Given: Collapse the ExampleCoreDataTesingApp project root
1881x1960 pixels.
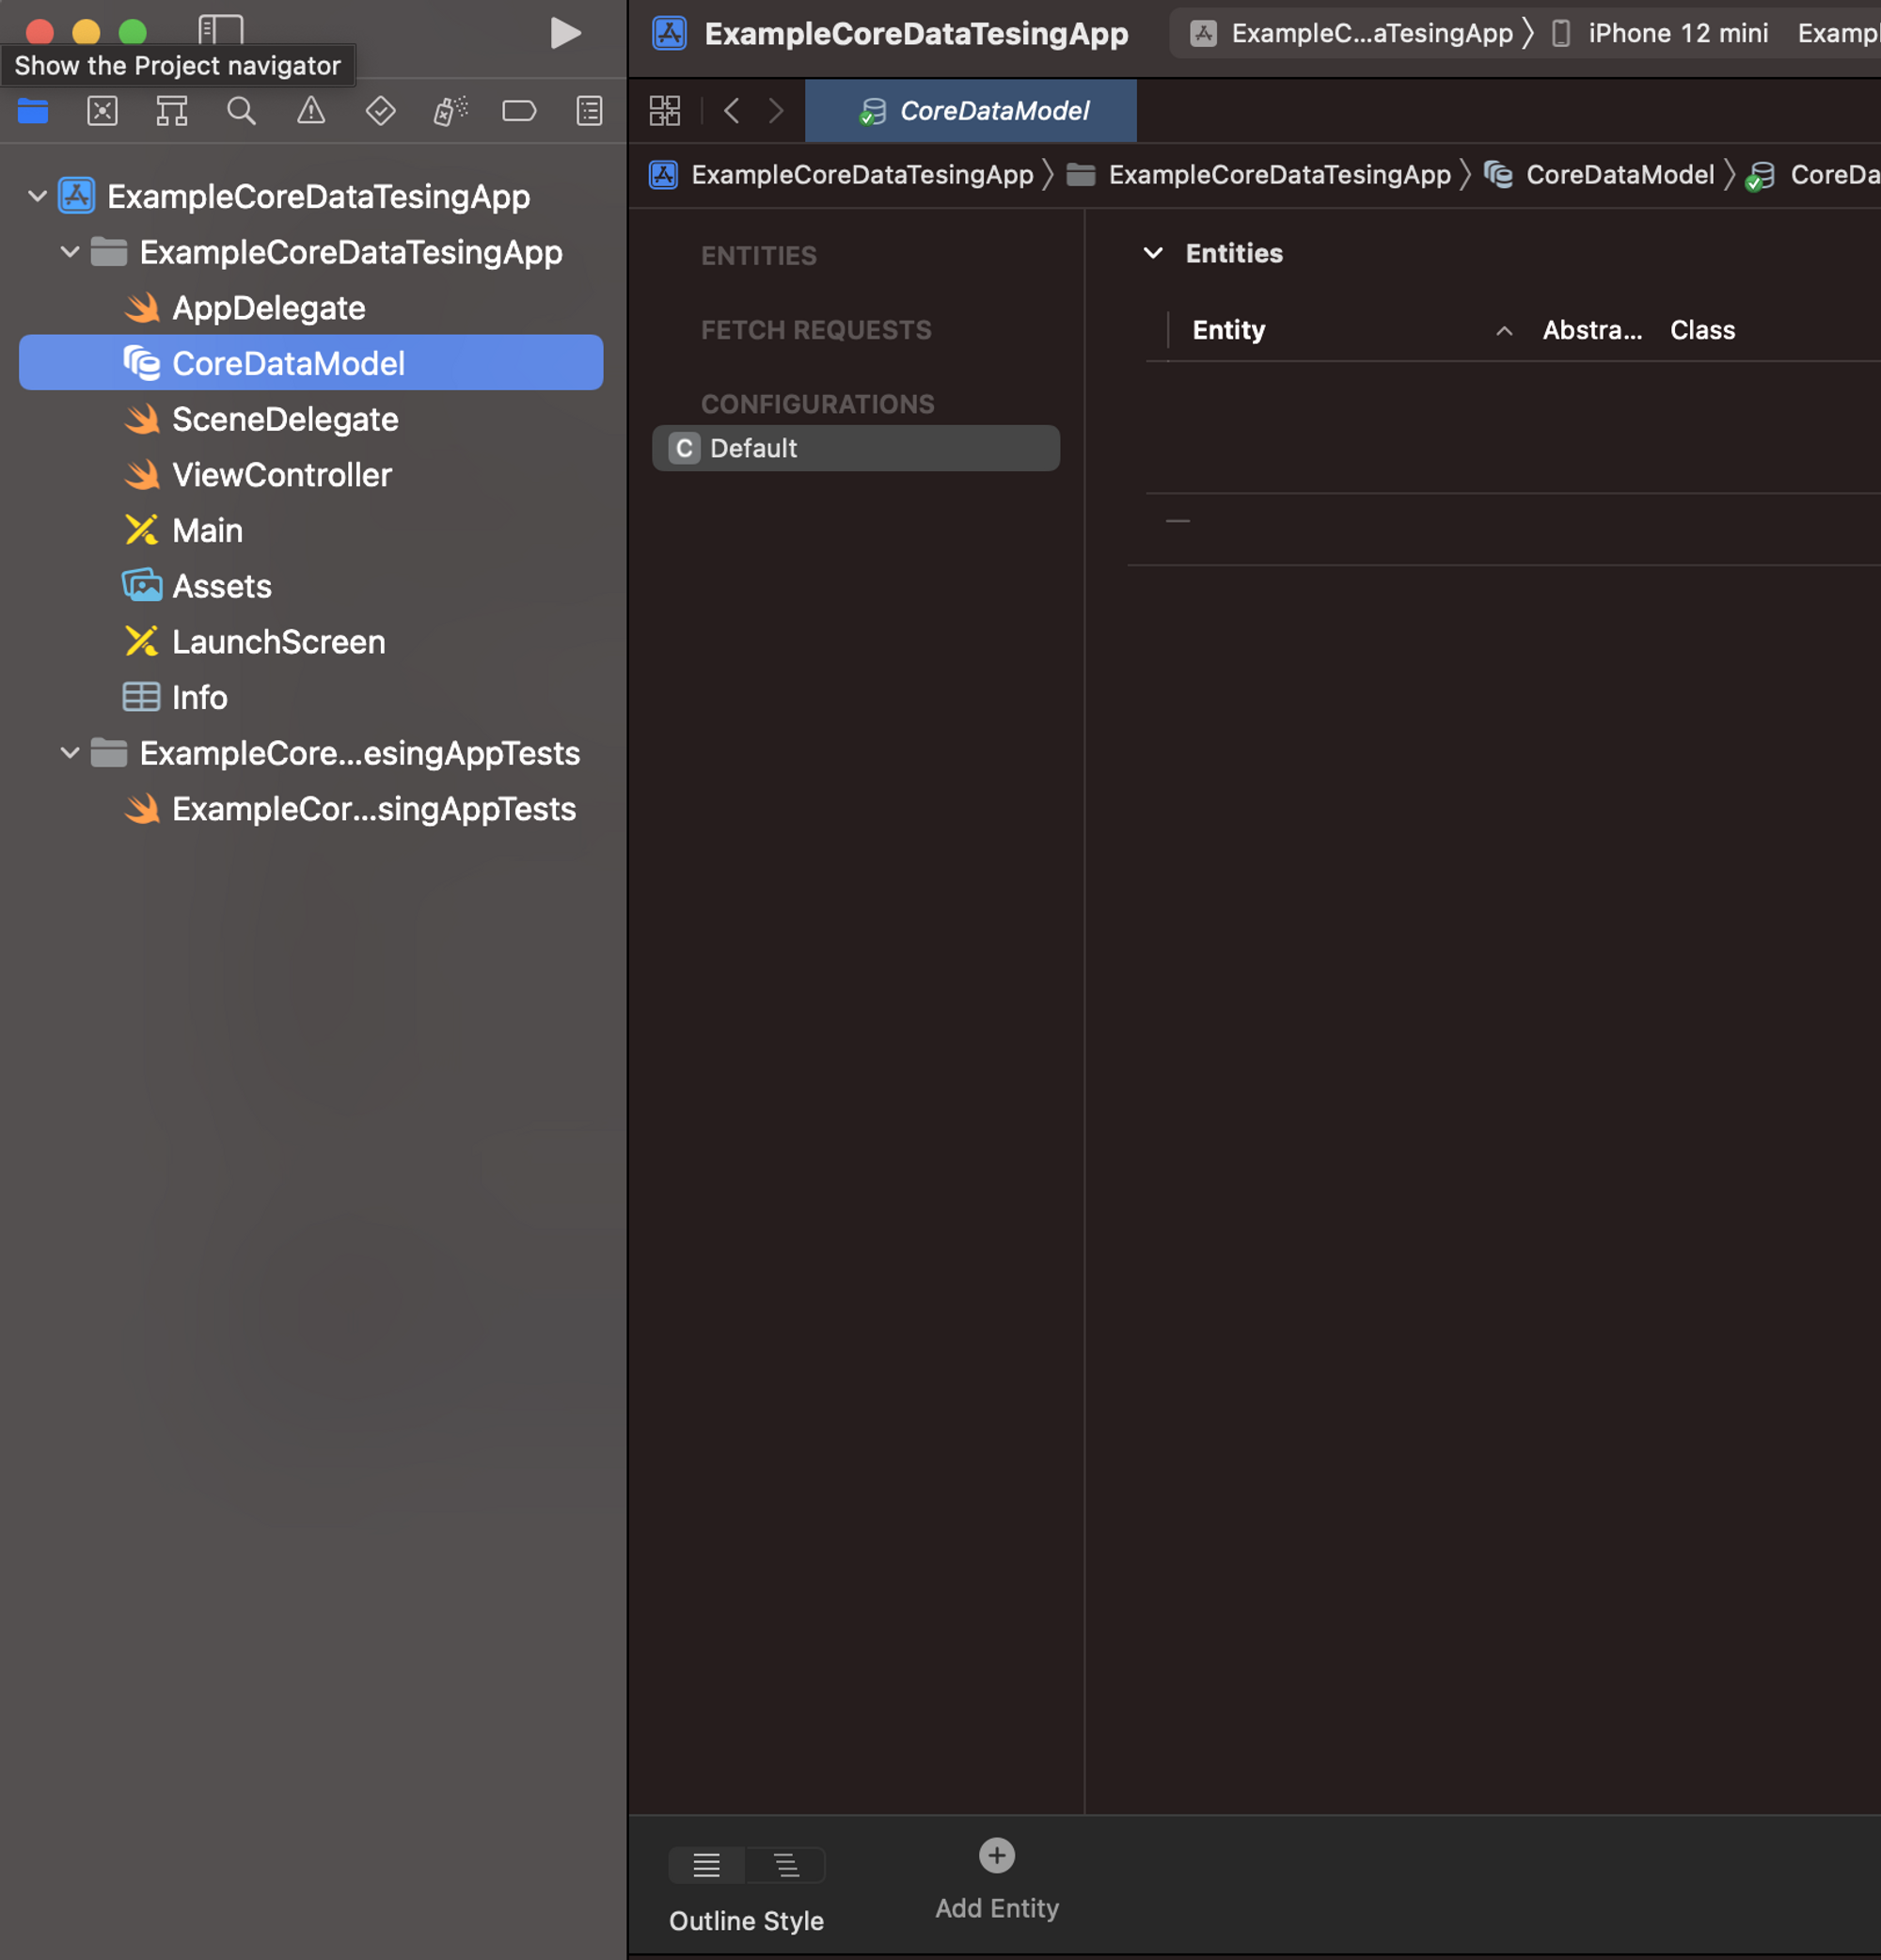Looking at the screenshot, I should point(37,196).
